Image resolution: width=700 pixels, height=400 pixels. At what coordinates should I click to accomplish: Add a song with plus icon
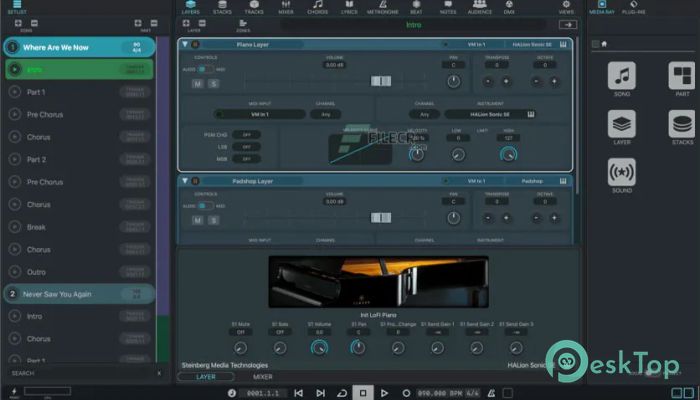(18, 23)
